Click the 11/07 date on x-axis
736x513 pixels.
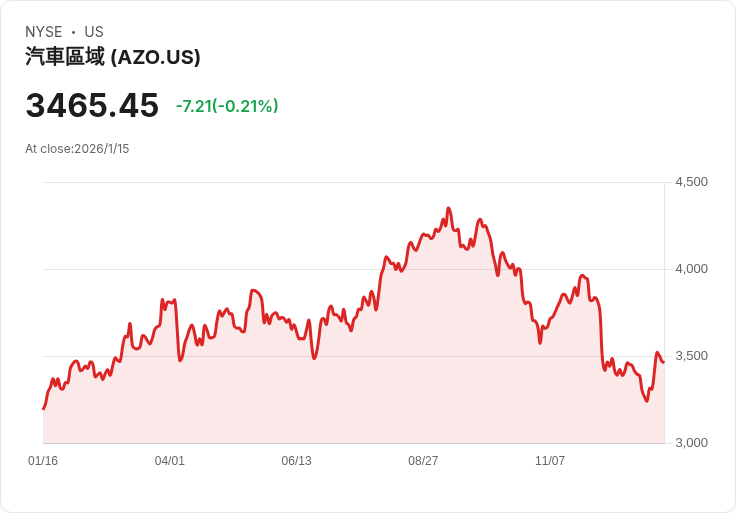550,461
